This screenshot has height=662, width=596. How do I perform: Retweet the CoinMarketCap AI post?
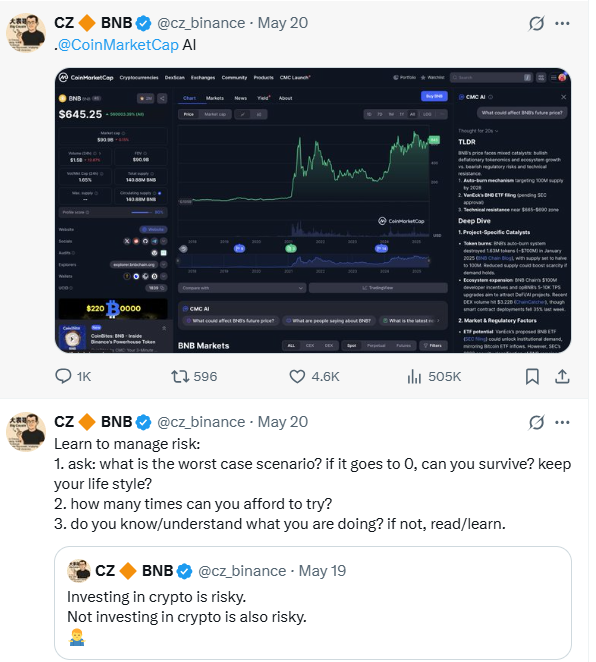tap(180, 376)
